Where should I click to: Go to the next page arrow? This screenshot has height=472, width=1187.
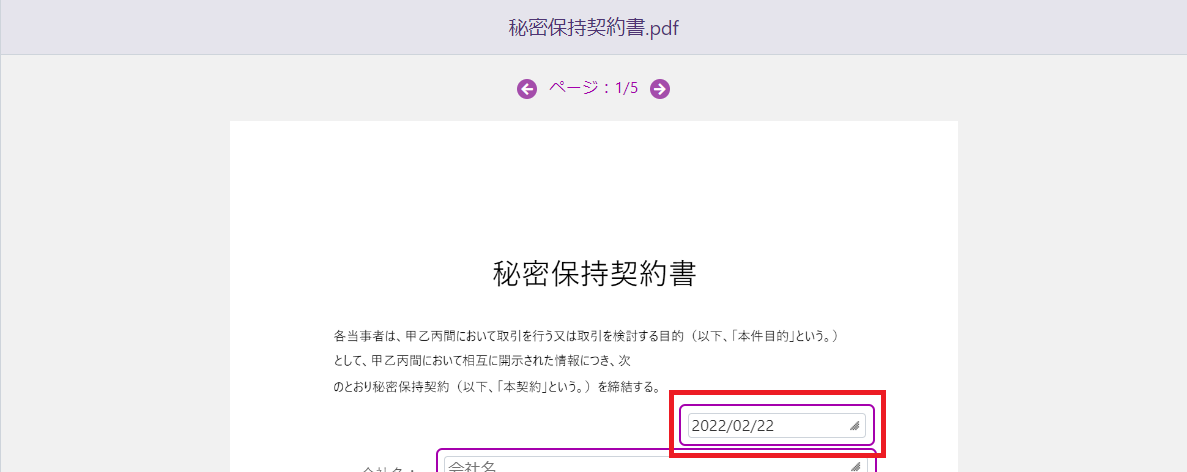[x=660, y=89]
